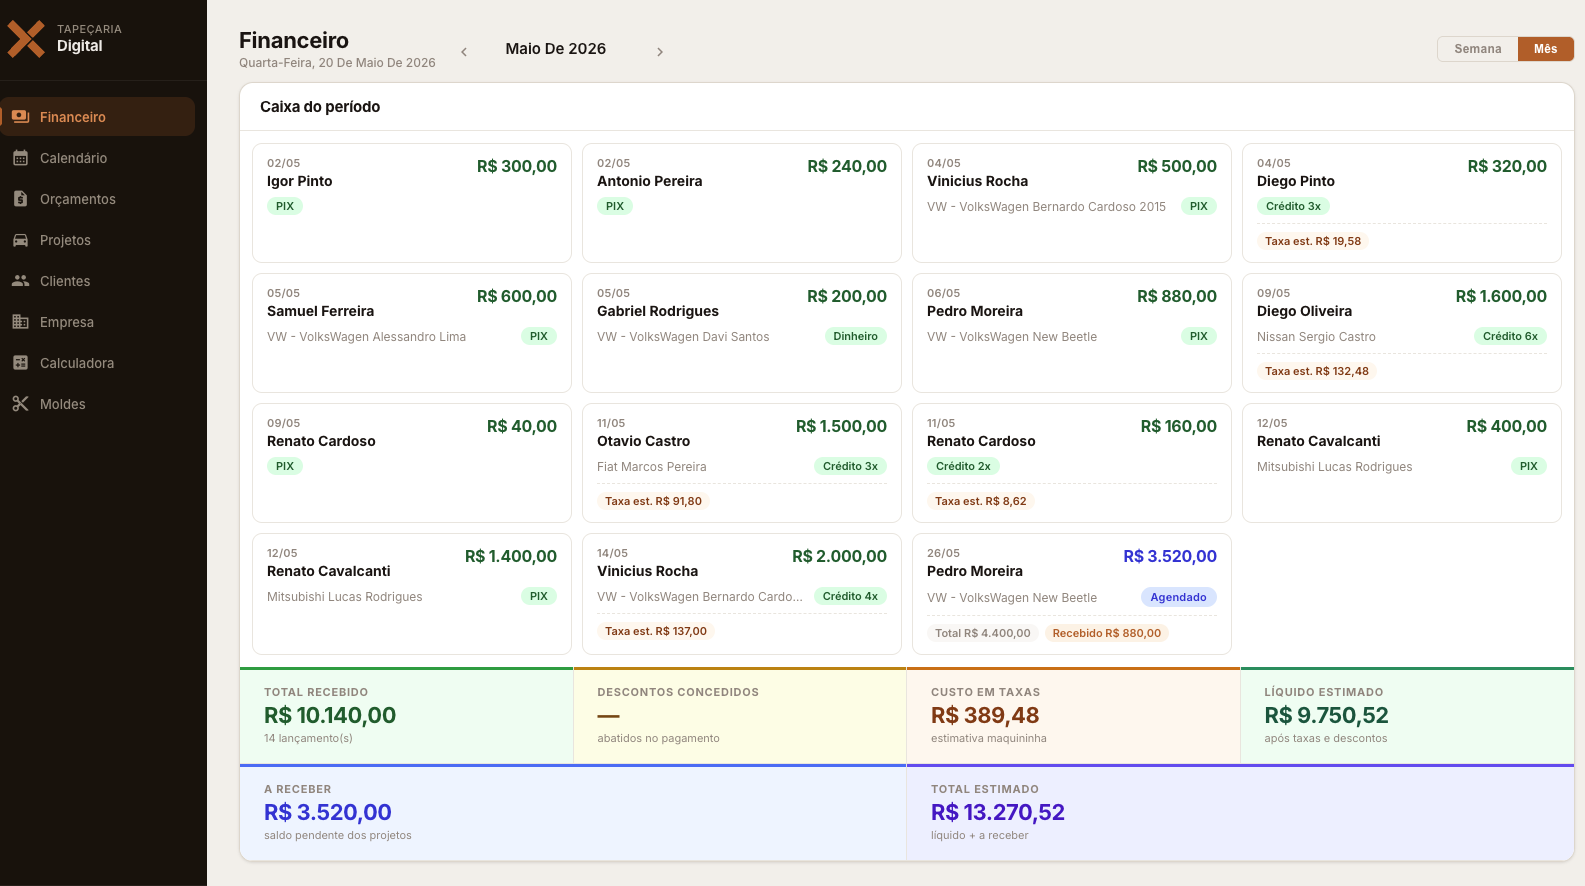Click Taxa est. R$ 91,80 tag
Viewport: 1585px width, 886px height.
point(653,501)
